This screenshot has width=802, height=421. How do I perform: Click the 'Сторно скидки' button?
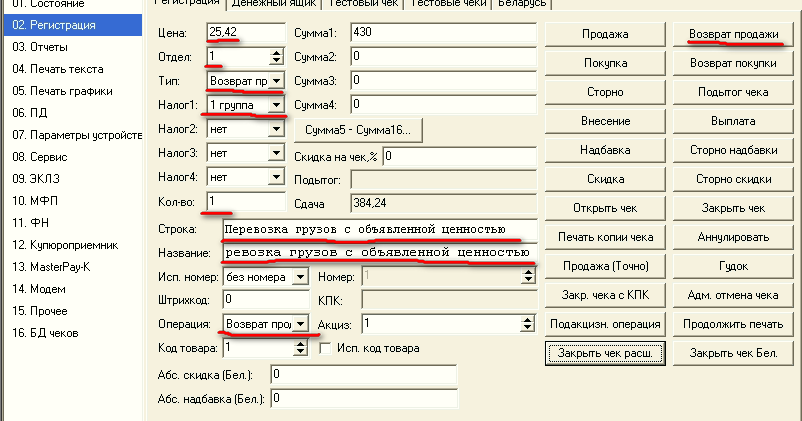(733, 179)
